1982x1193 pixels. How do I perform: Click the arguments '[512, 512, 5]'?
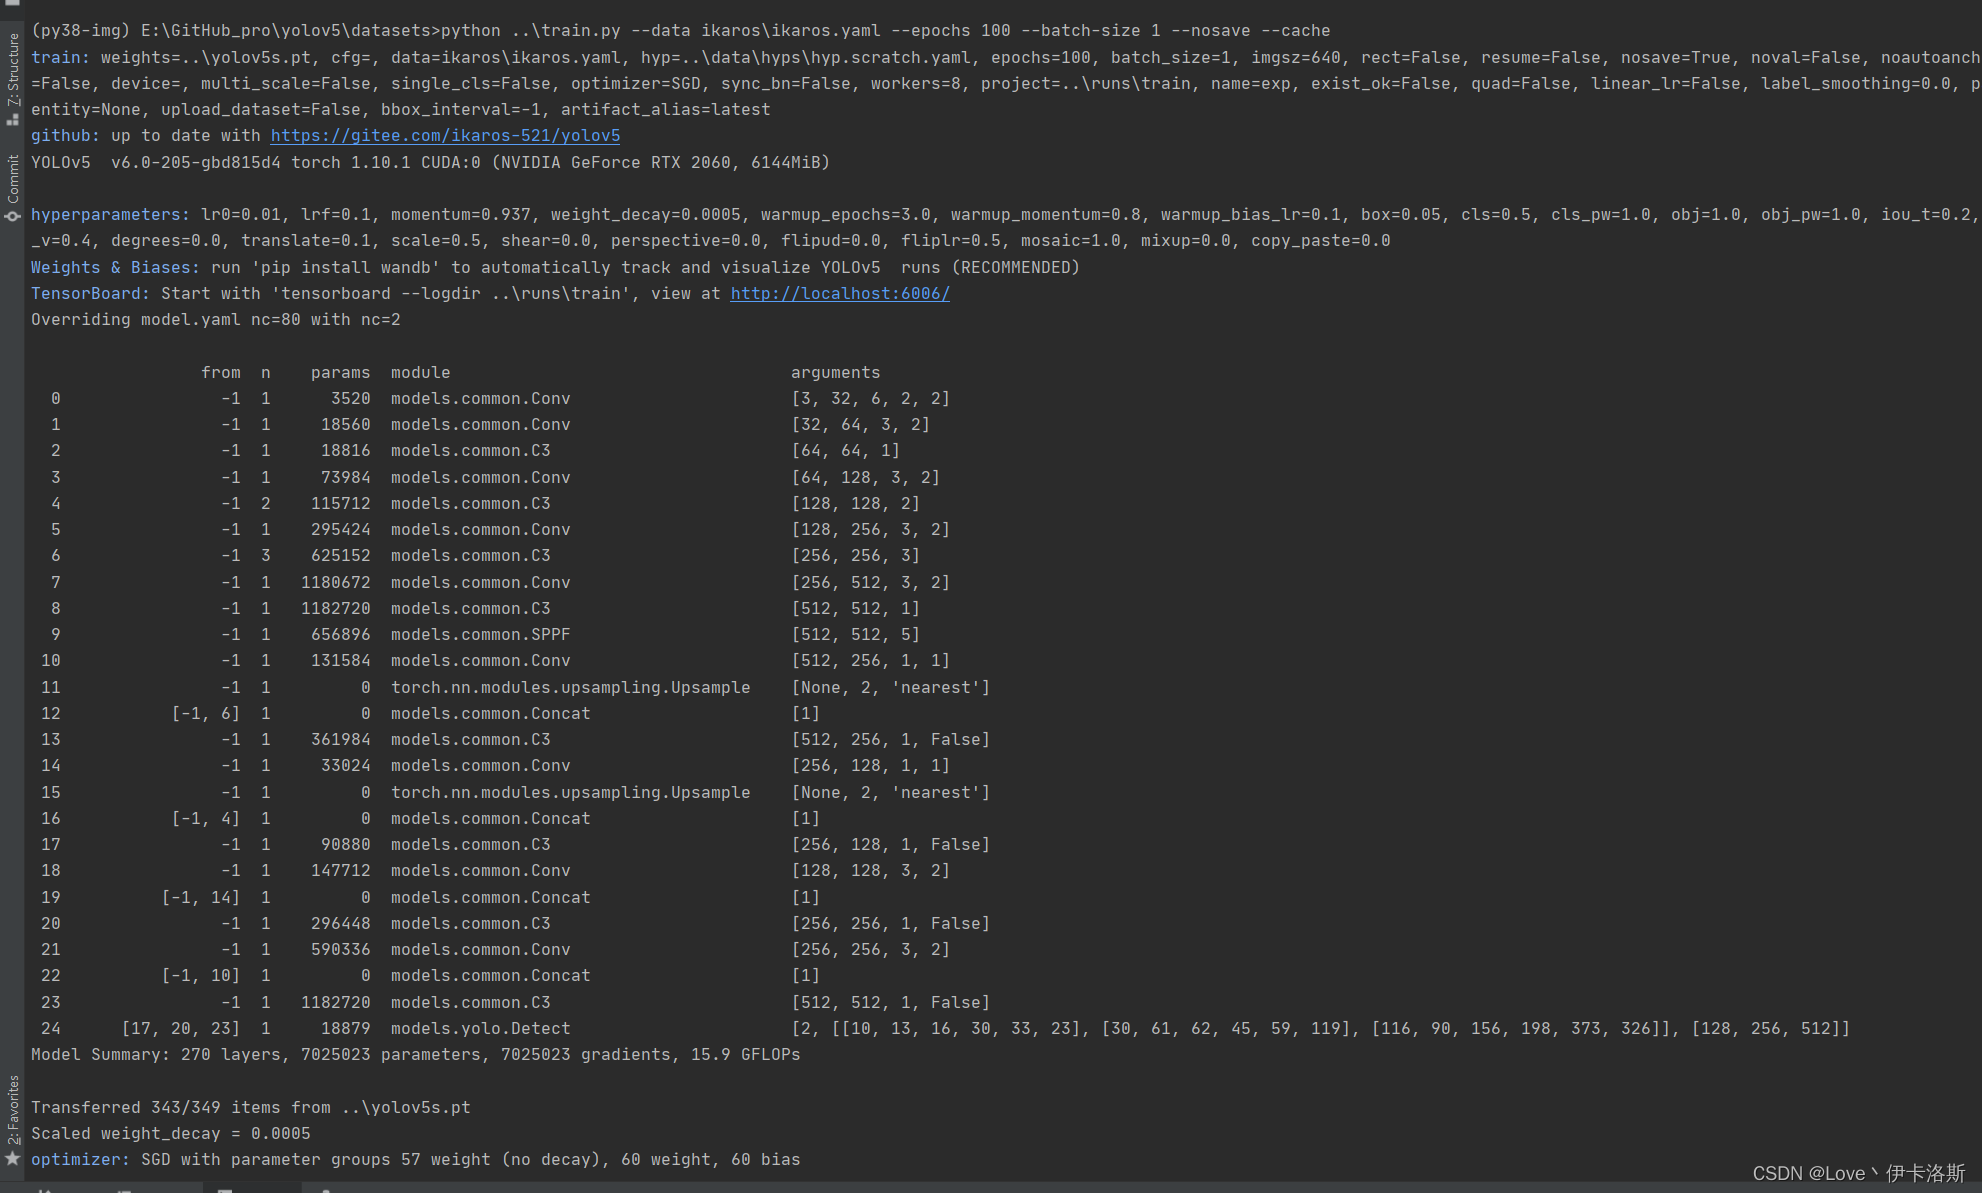point(855,635)
